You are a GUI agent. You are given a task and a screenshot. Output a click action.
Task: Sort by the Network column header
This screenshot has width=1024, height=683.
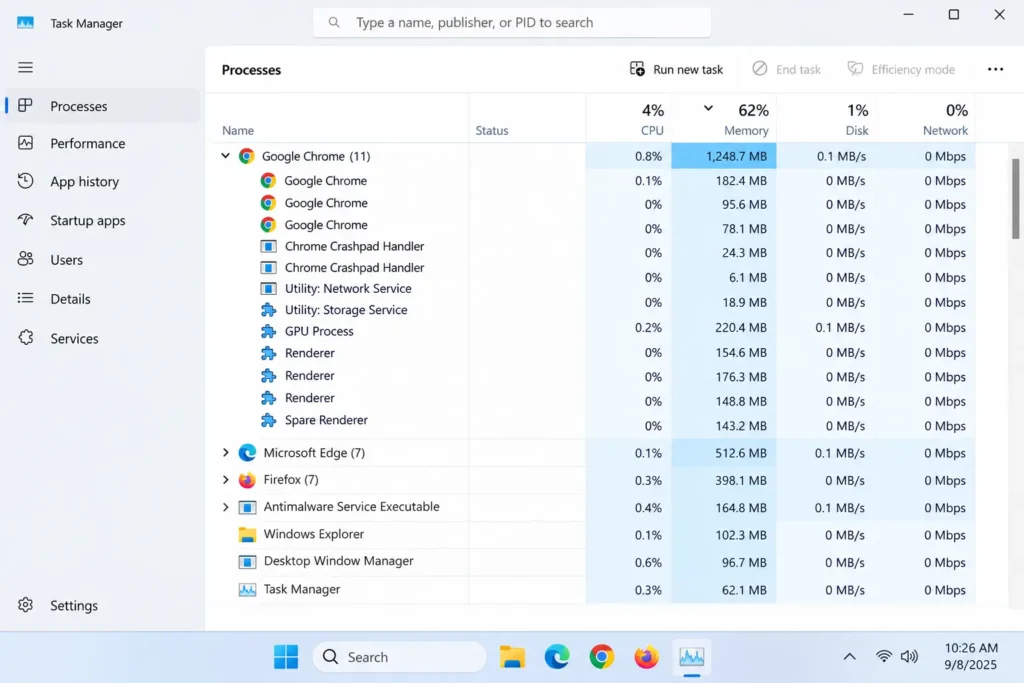click(925, 118)
